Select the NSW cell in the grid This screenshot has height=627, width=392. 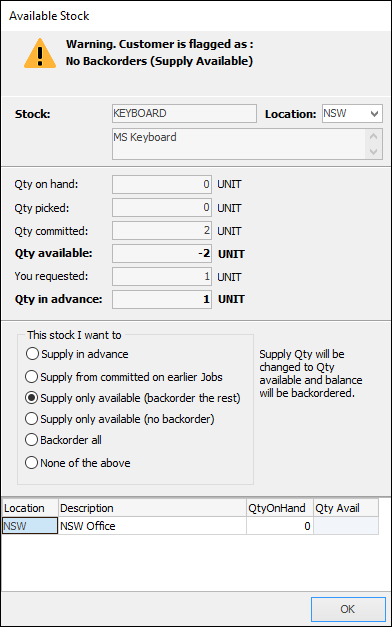tap(30, 526)
